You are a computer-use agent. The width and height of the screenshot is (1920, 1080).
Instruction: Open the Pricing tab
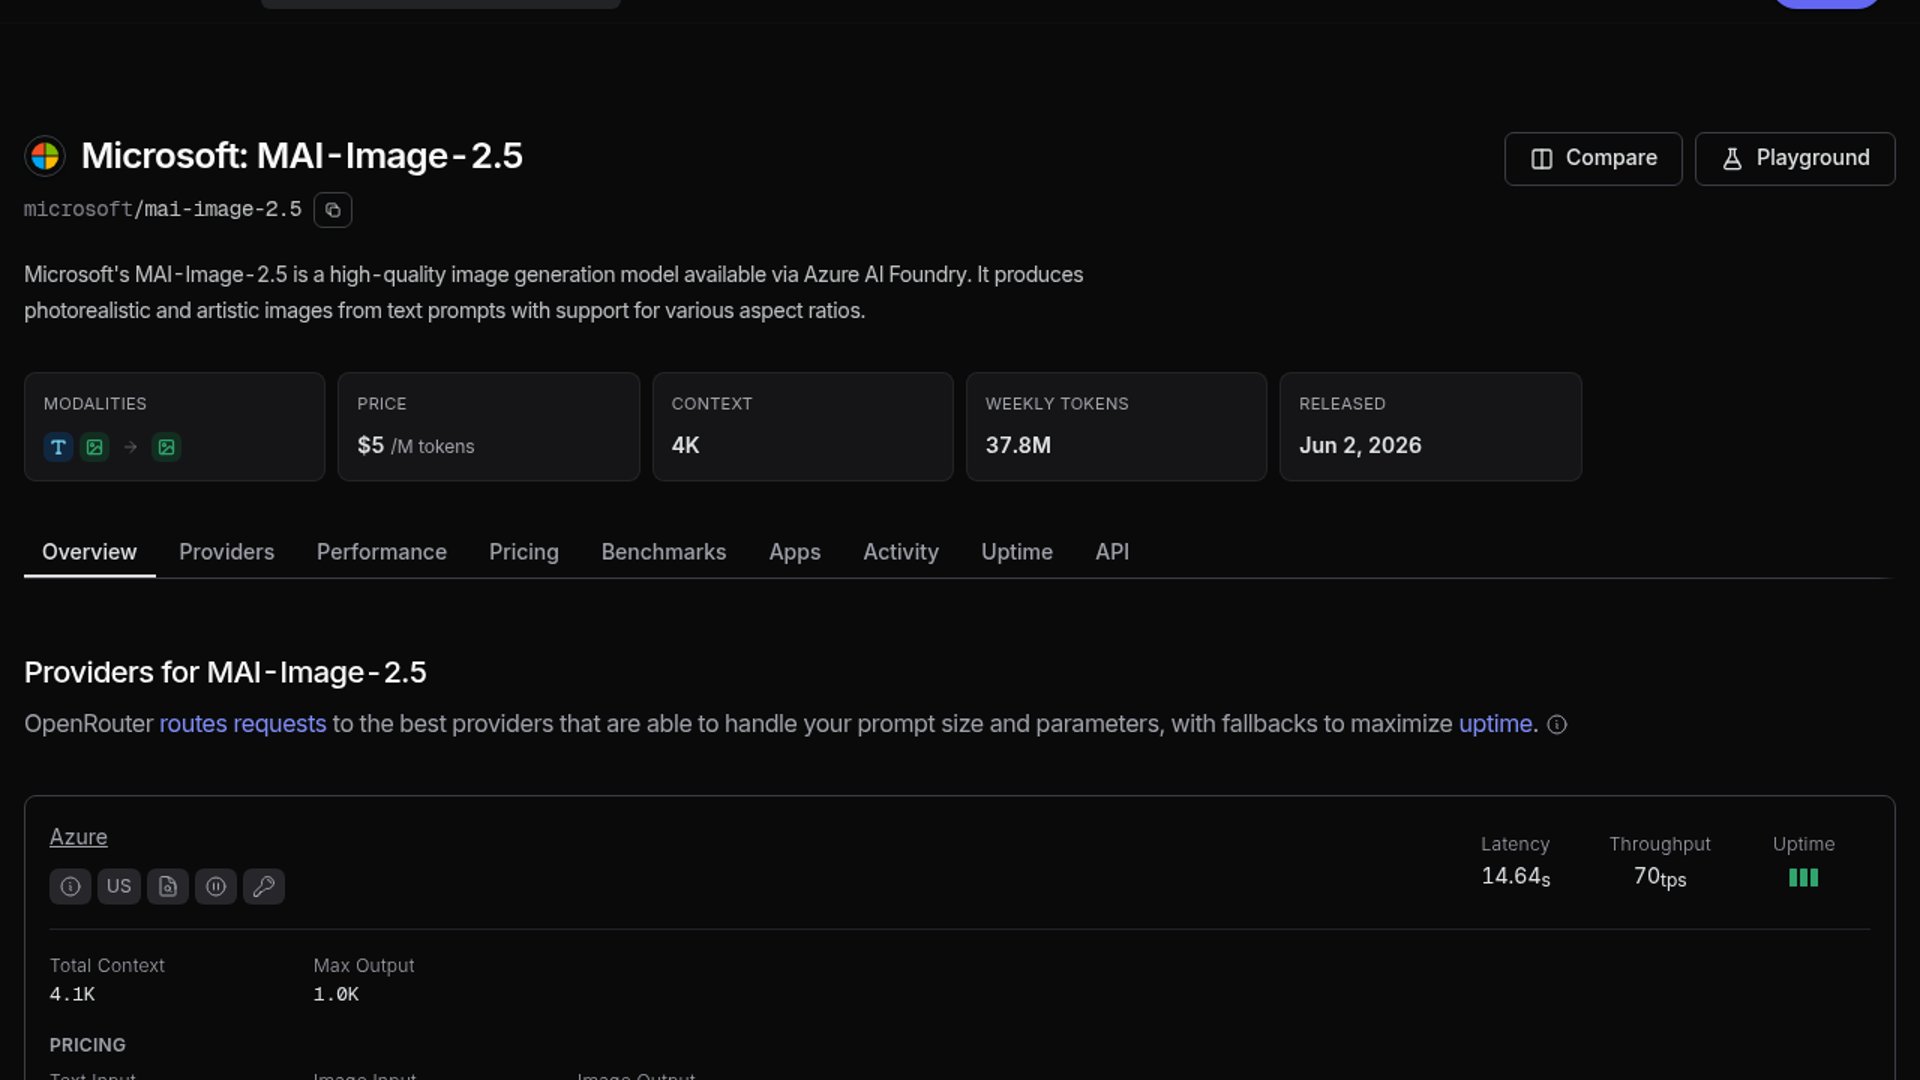pyautogui.click(x=523, y=552)
